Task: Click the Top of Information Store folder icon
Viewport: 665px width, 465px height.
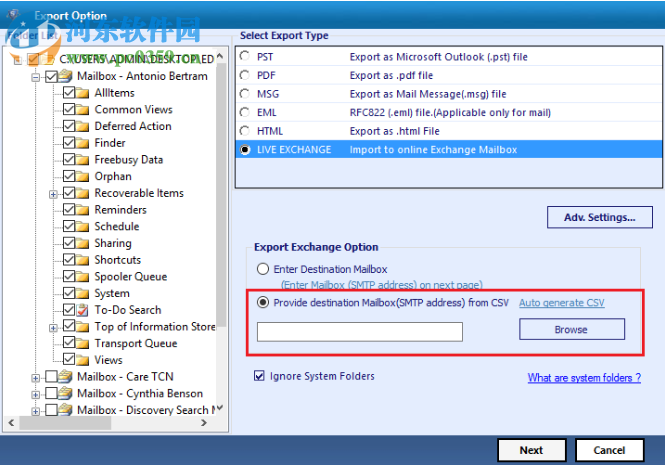Action: (83, 327)
